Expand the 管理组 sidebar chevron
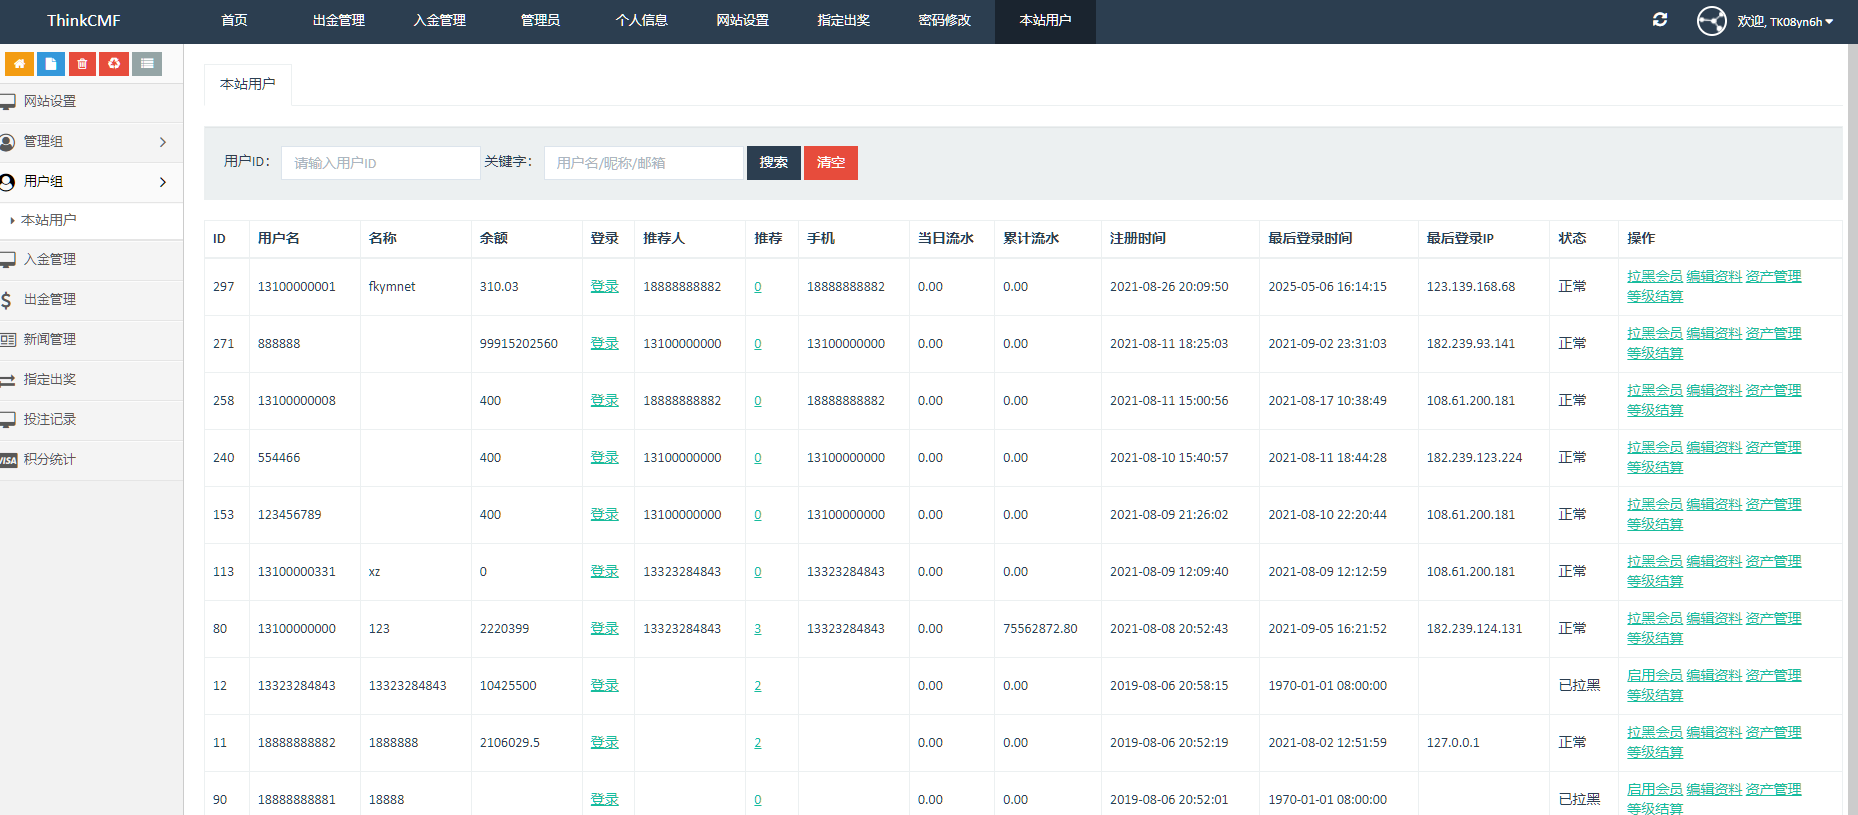This screenshot has height=815, width=1858. 163,142
